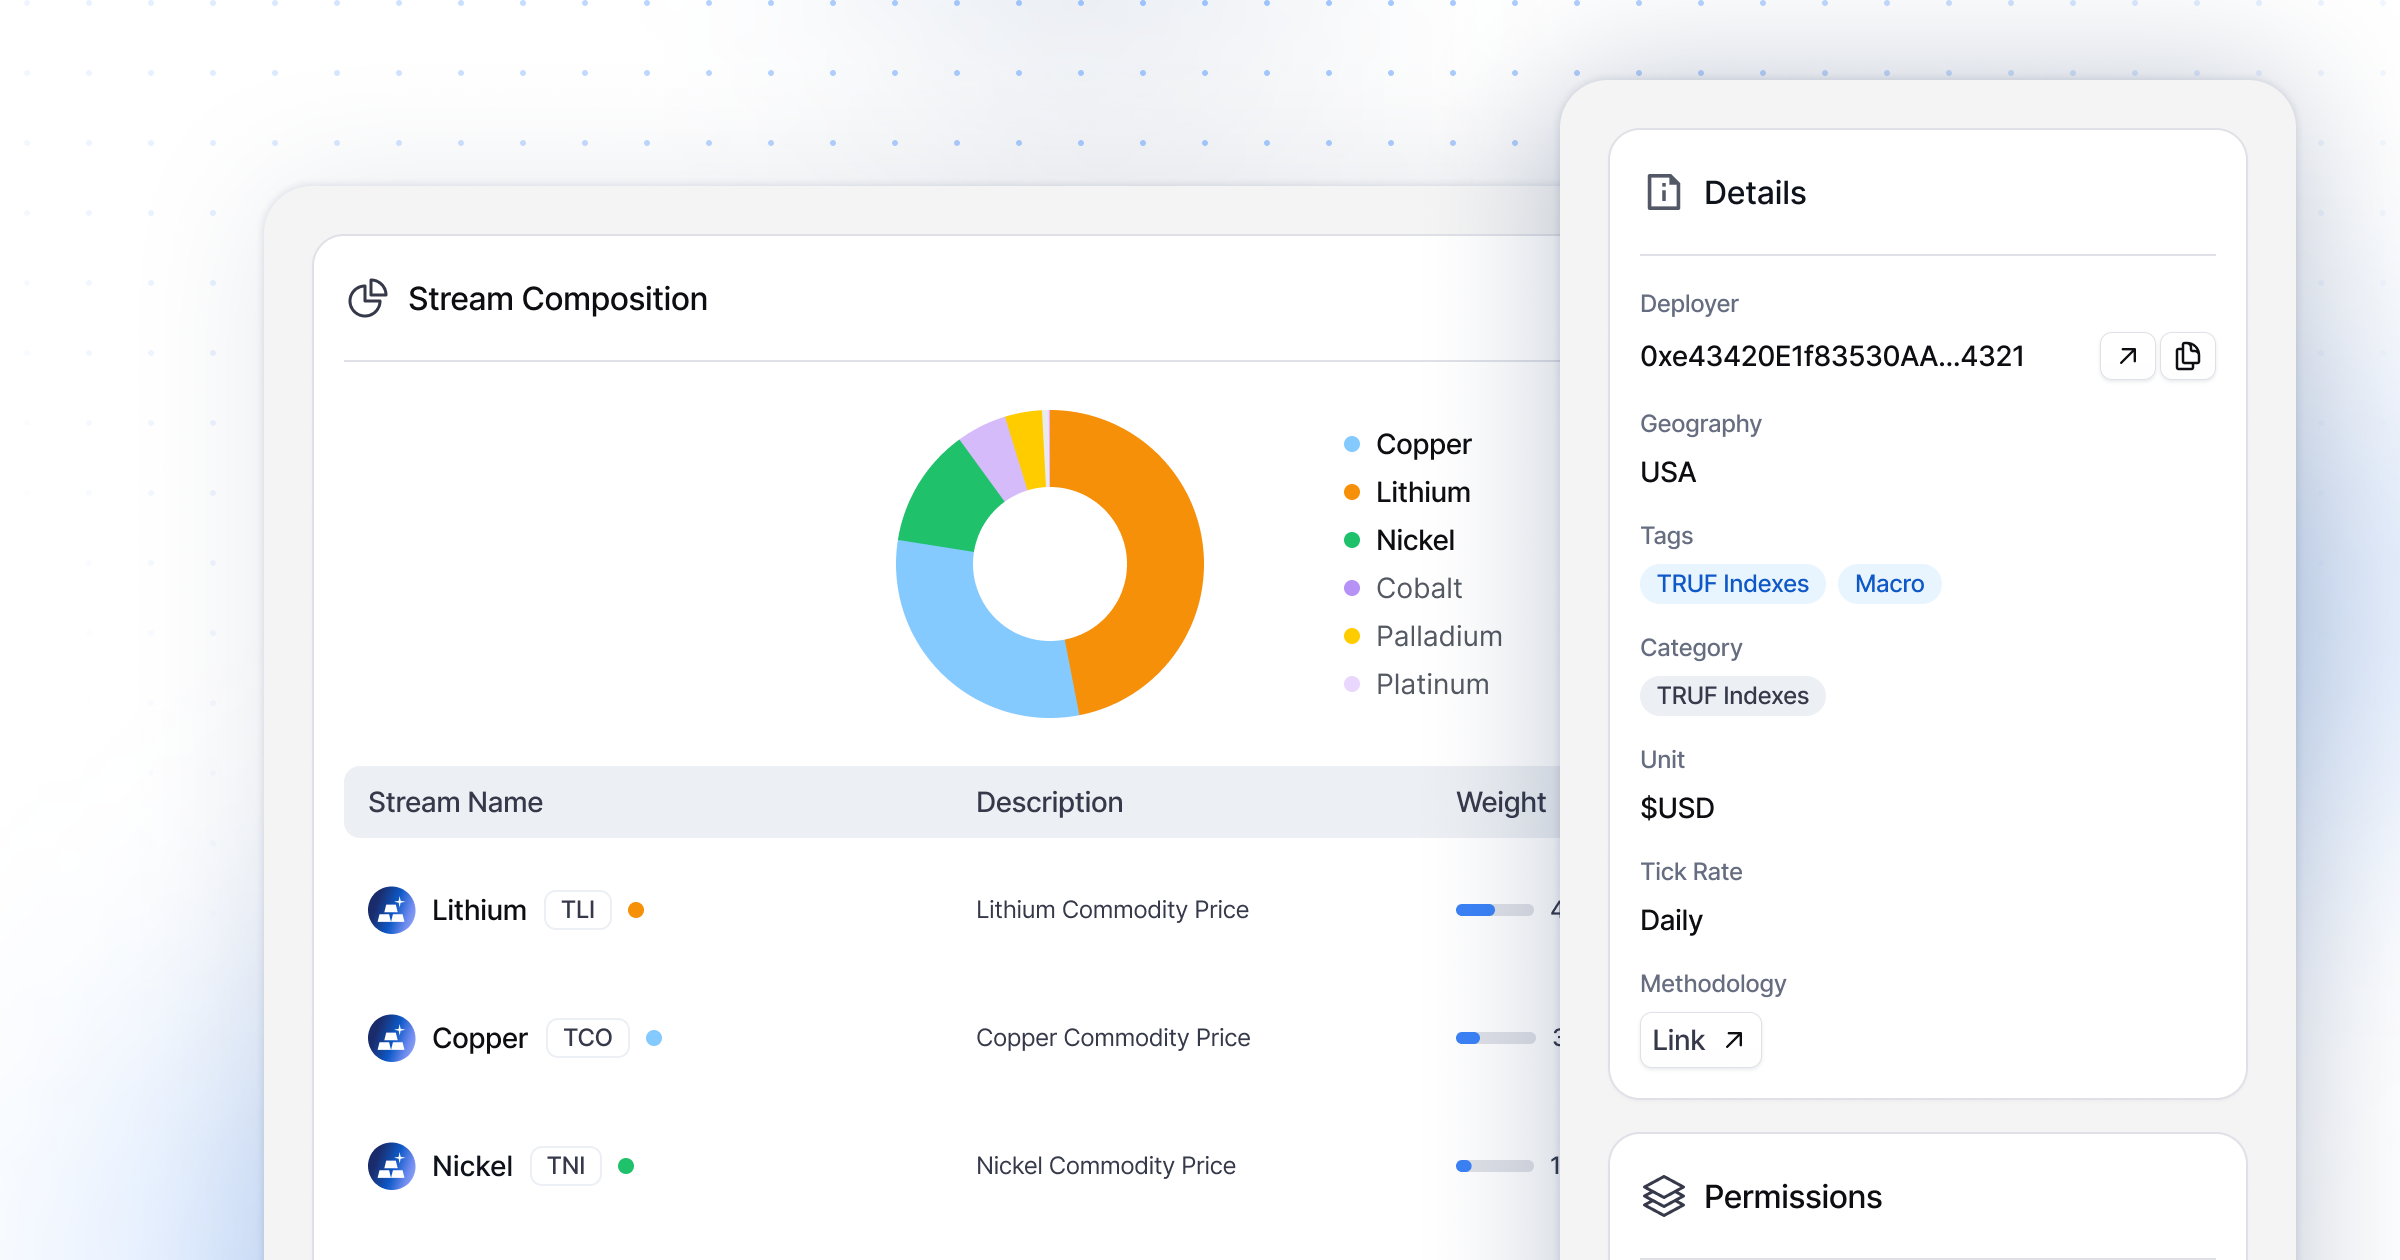Toggle Cobalt in the chart legend
This screenshot has width=2400, height=1260.
tap(1403, 588)
